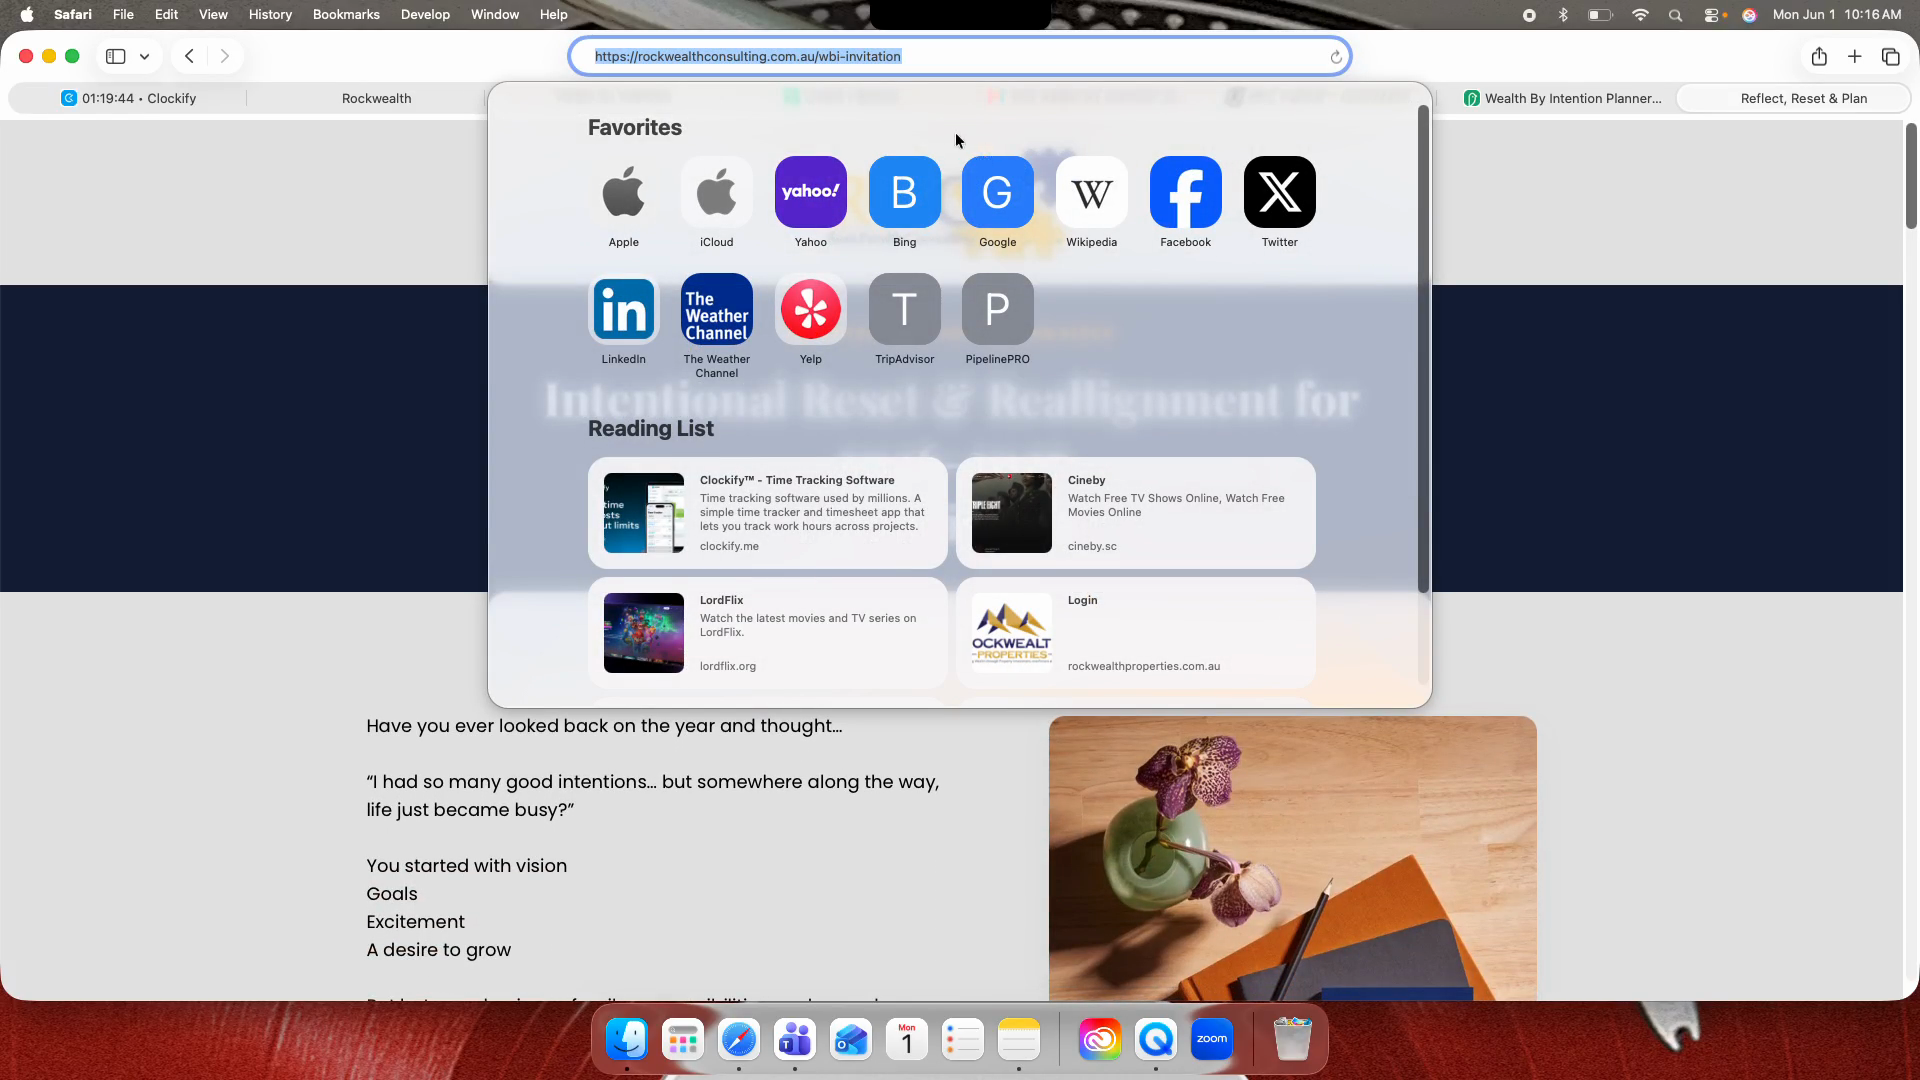This screenshot has width=1920, height=1080.
Task: Open Spotlight search in menu bar
Action: coord(1676,15)
